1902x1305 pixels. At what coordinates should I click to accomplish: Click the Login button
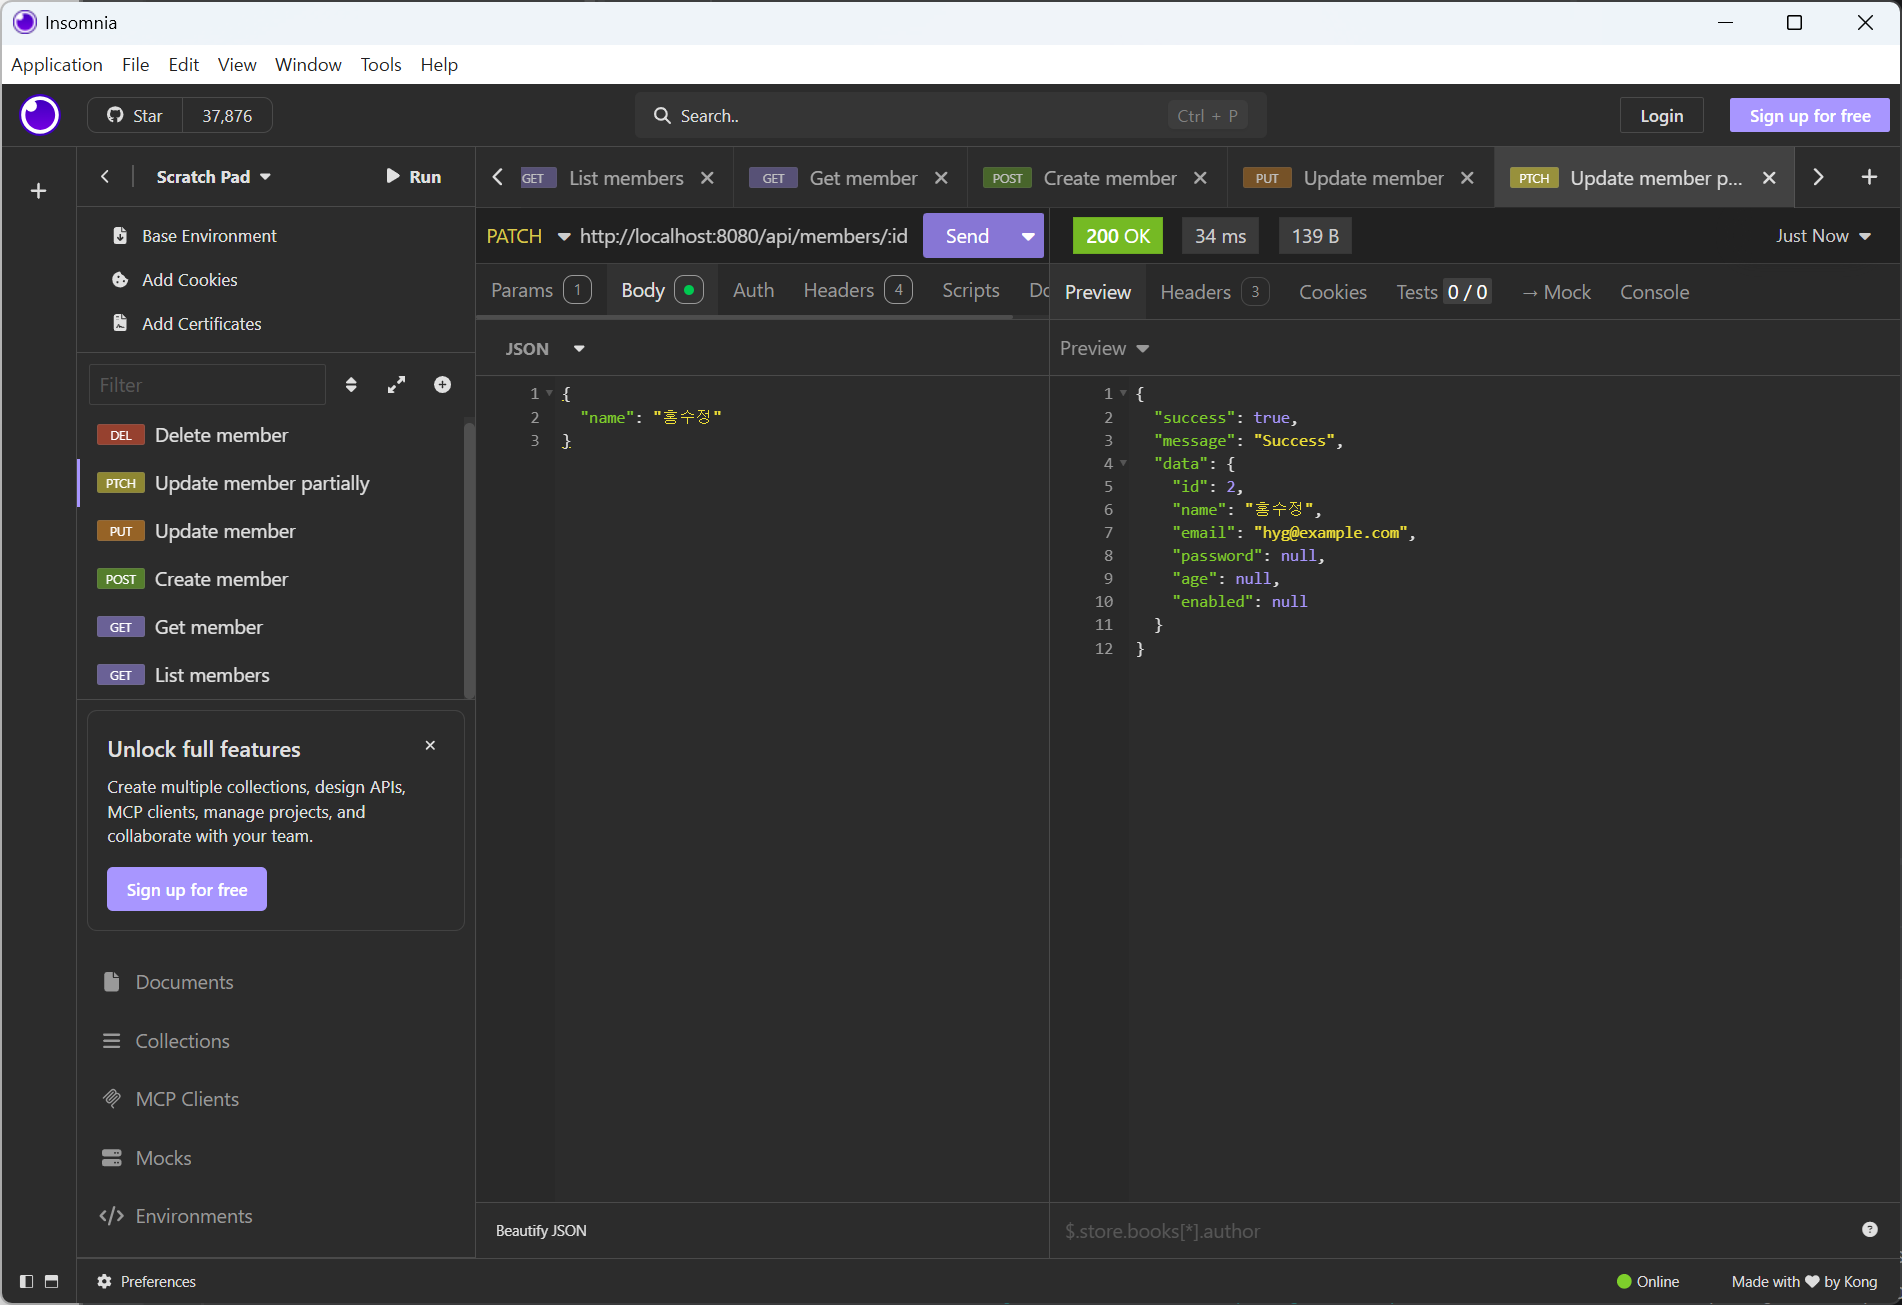click(x=1661, y=116)
